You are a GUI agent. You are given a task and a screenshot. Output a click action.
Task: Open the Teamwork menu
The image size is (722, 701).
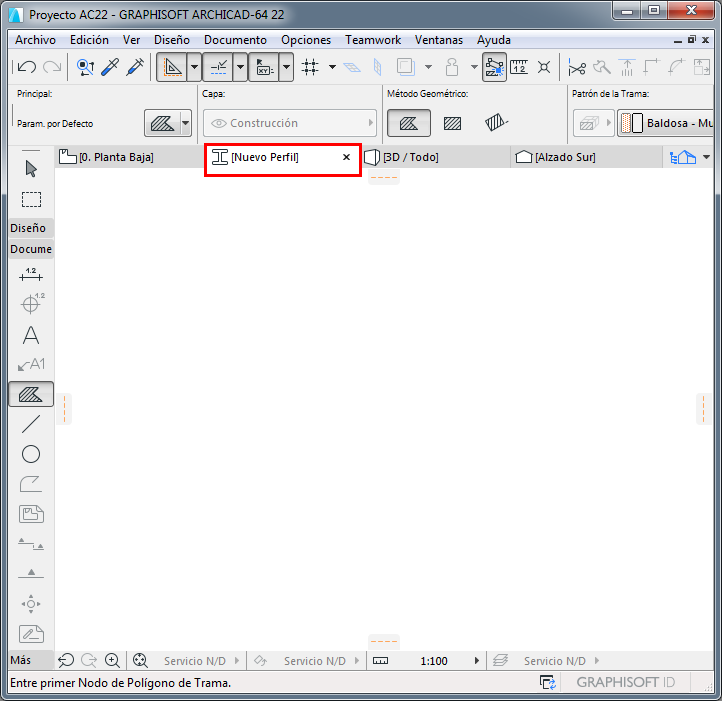pos(373,40)
